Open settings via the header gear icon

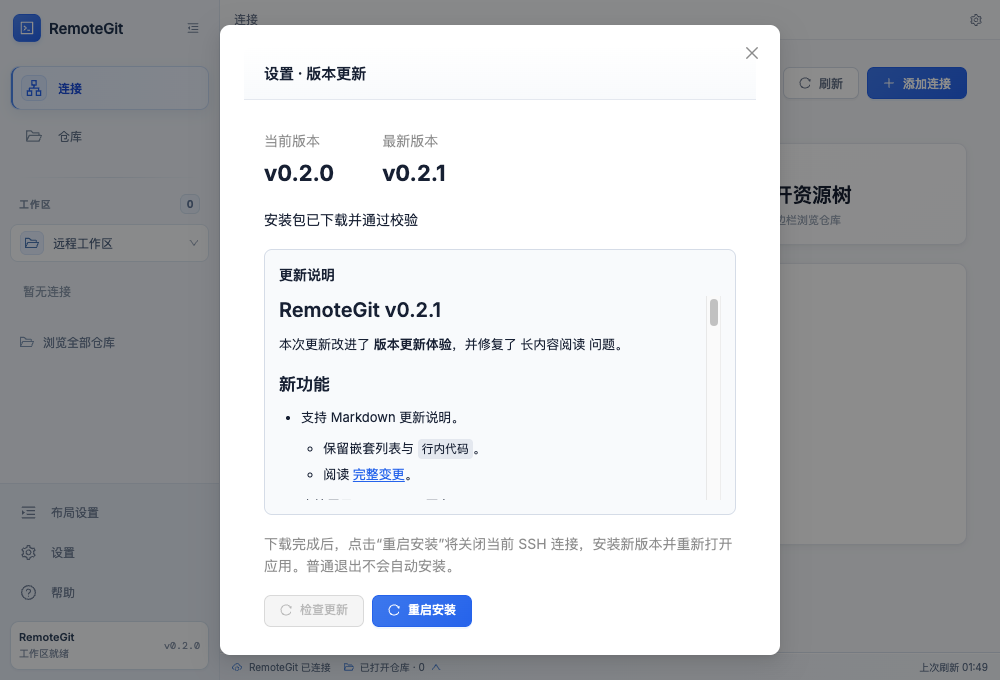976,20
